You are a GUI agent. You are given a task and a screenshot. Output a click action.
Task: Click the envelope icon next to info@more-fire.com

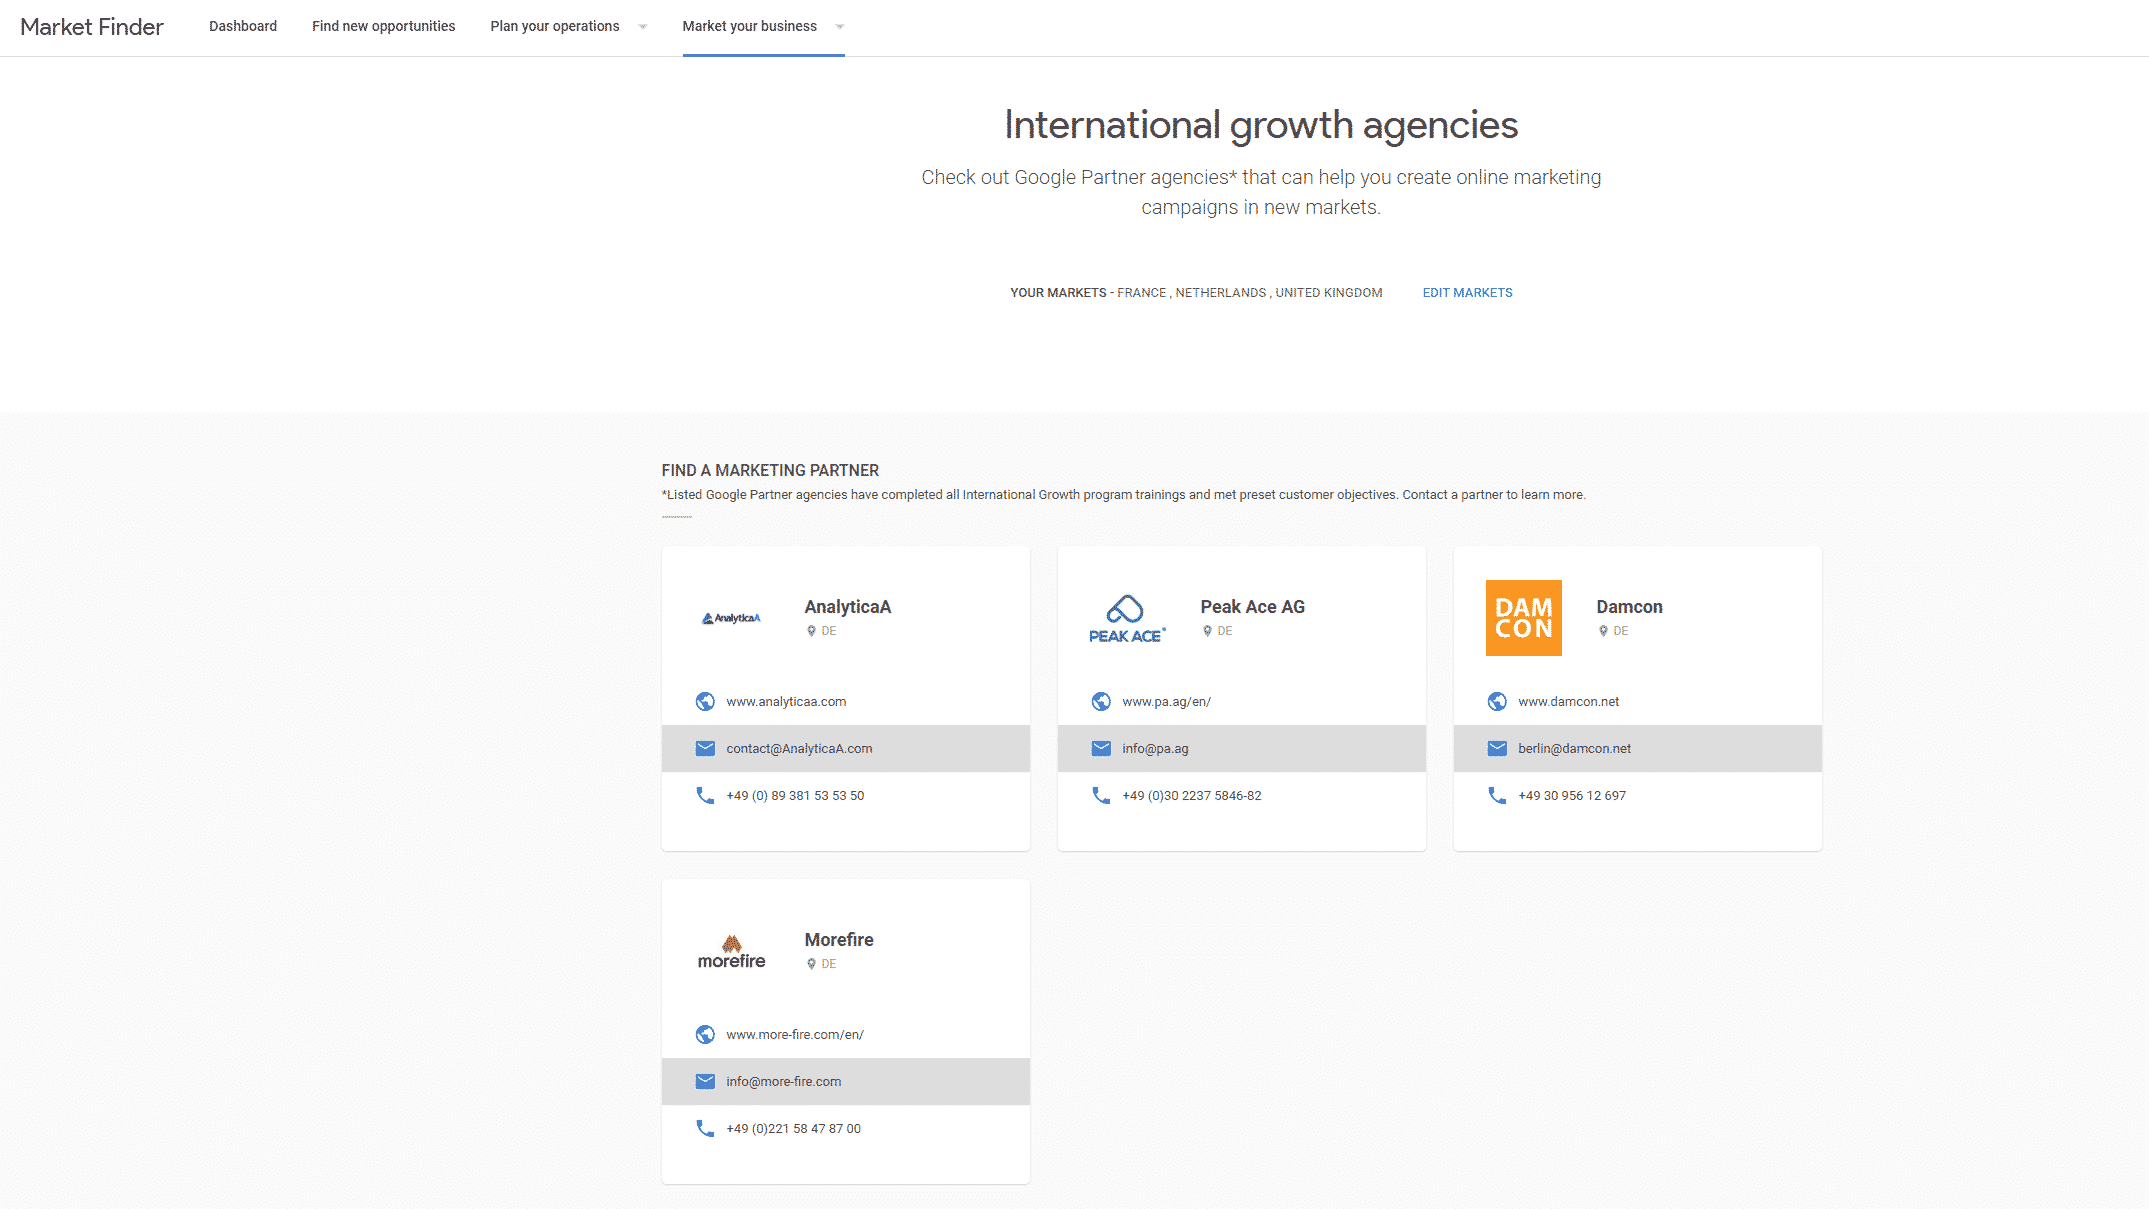coord(705,1082)
